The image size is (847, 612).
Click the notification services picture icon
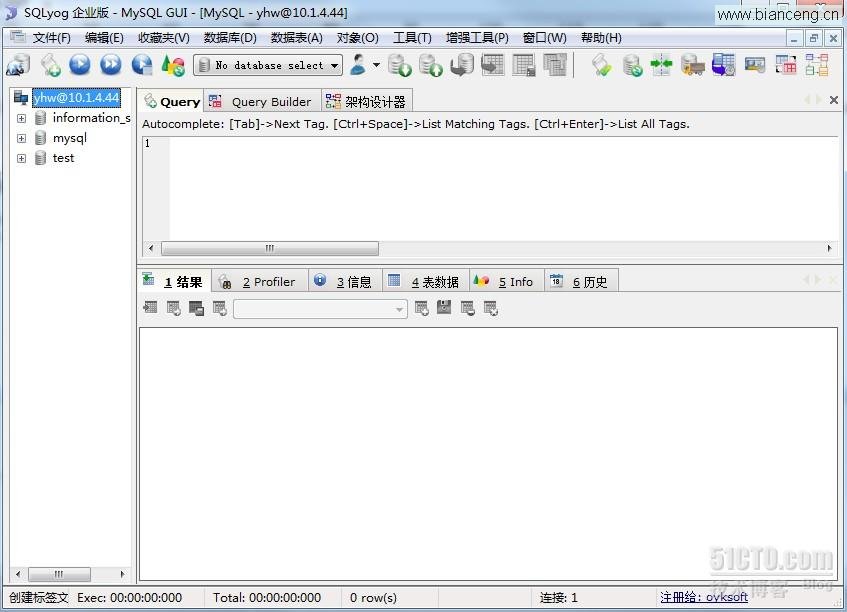click(x=755, y=65)
